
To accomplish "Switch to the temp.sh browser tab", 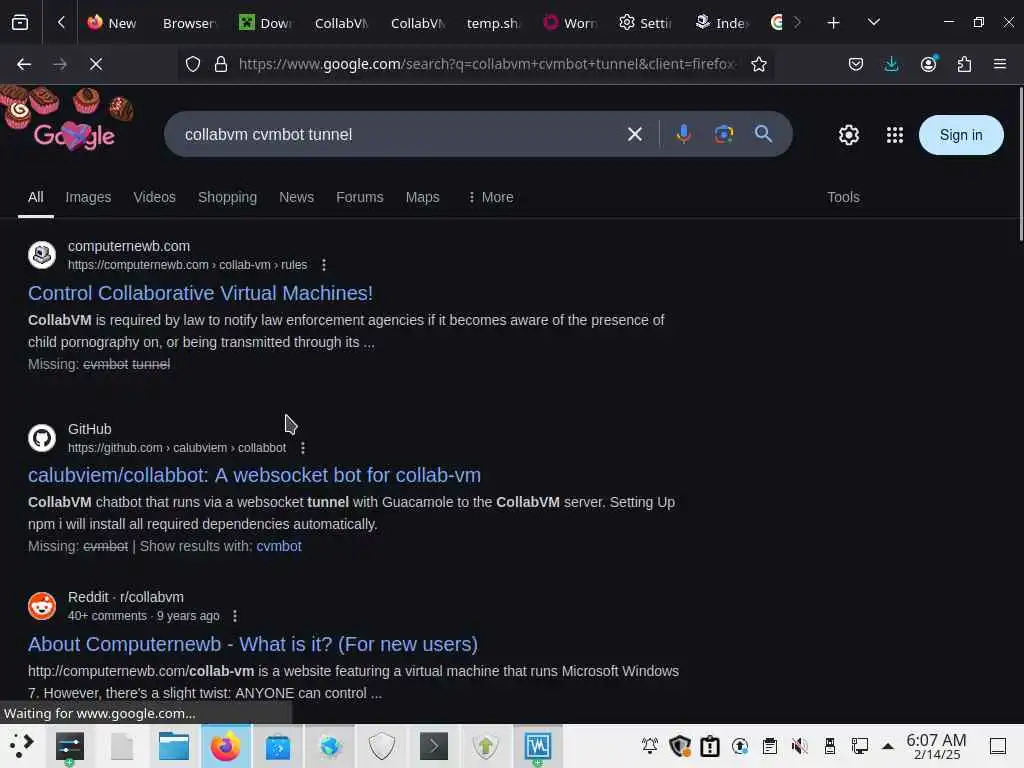I will (493, 23).
